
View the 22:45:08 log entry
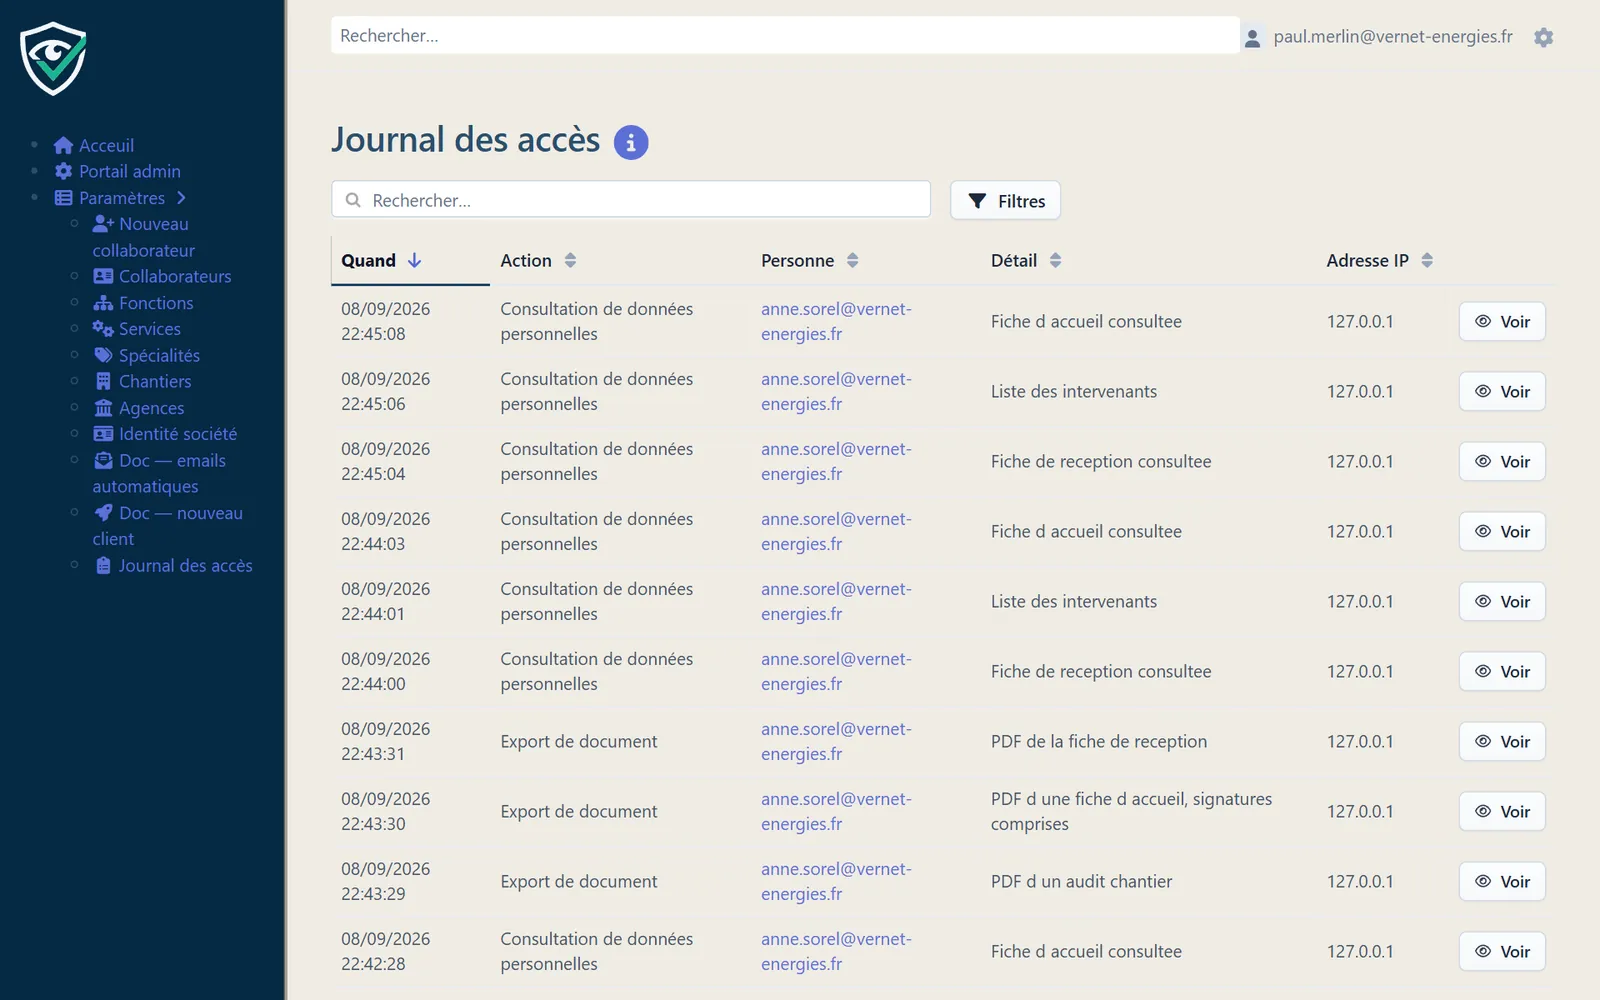click(x=1502, y=321)
